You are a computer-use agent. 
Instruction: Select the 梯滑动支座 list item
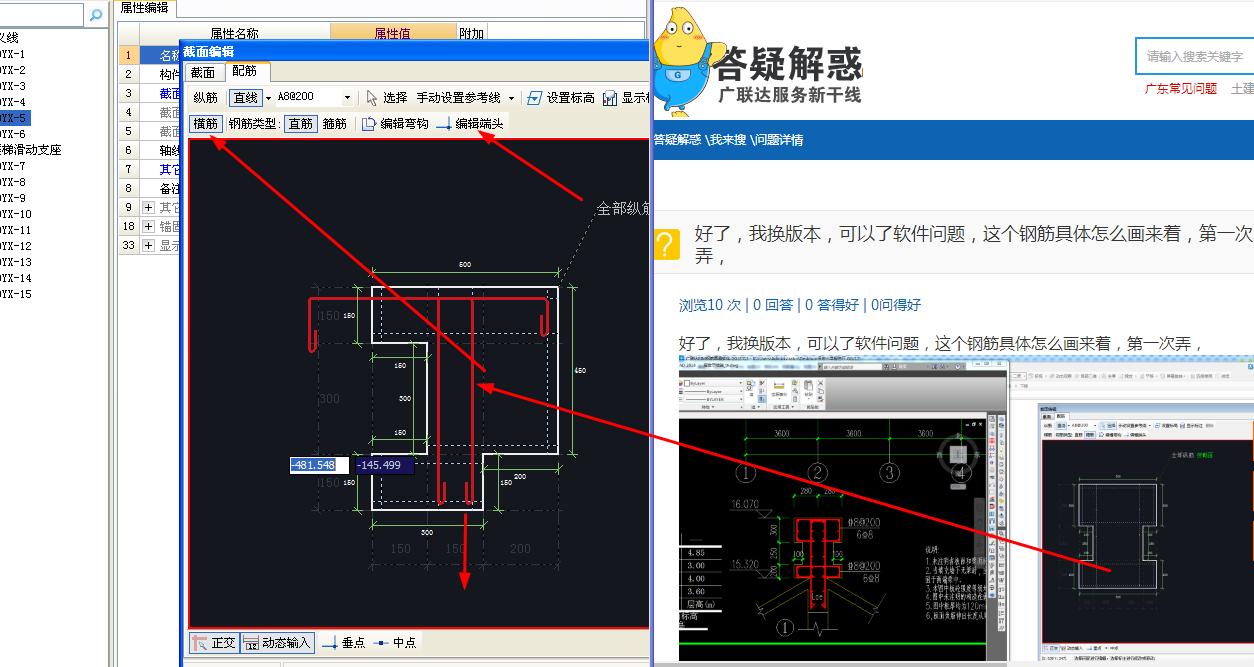(31, 150)
